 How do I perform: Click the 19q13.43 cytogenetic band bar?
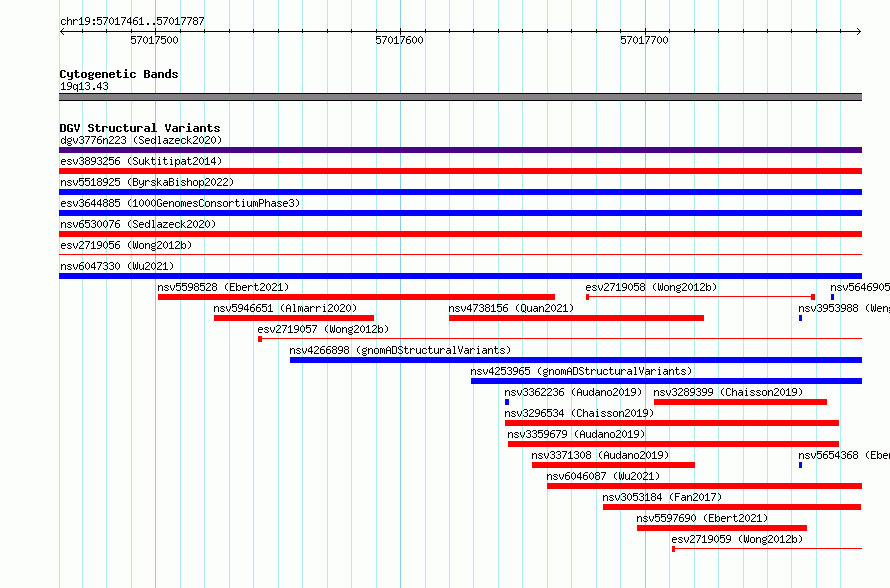click(460, 97)
